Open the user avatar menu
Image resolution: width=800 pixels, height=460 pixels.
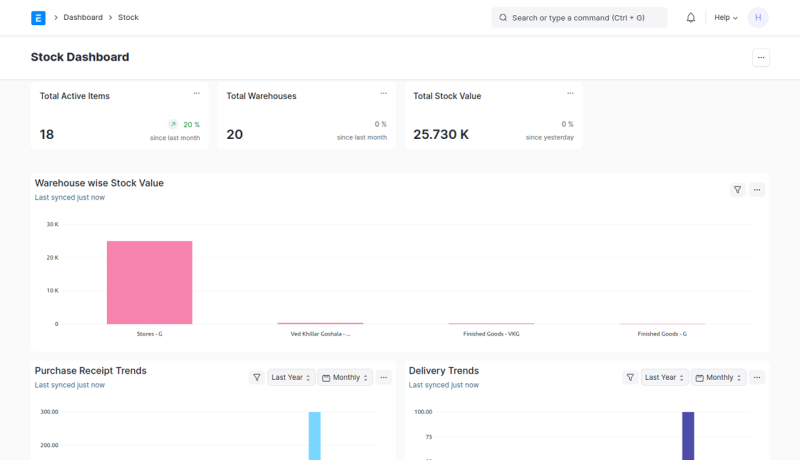point(758,18)
